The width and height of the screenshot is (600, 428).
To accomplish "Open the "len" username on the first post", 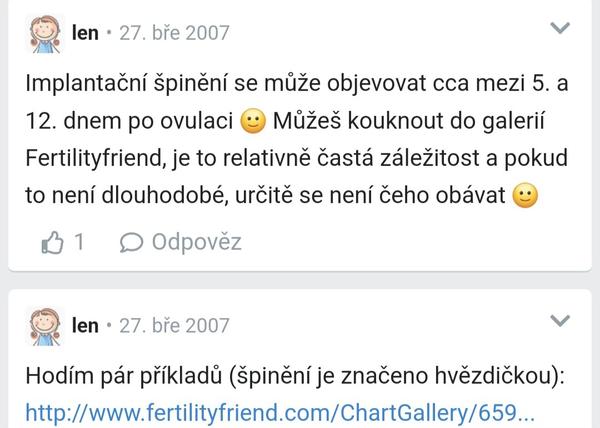I will click(86, 34).
